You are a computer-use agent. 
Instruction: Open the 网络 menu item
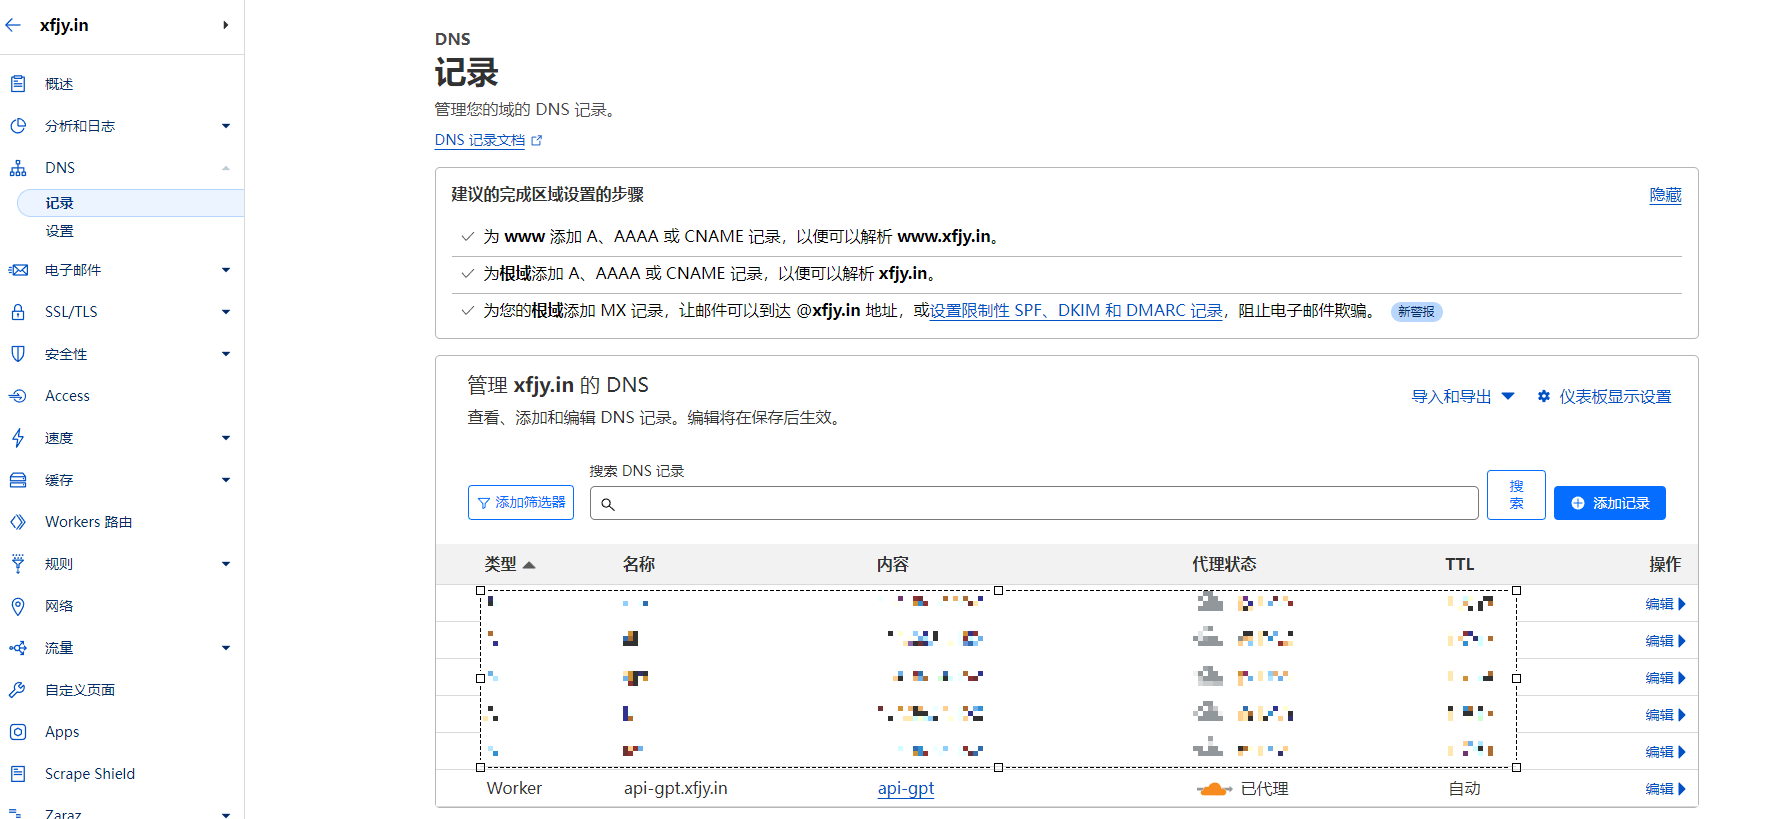(59, 606)
